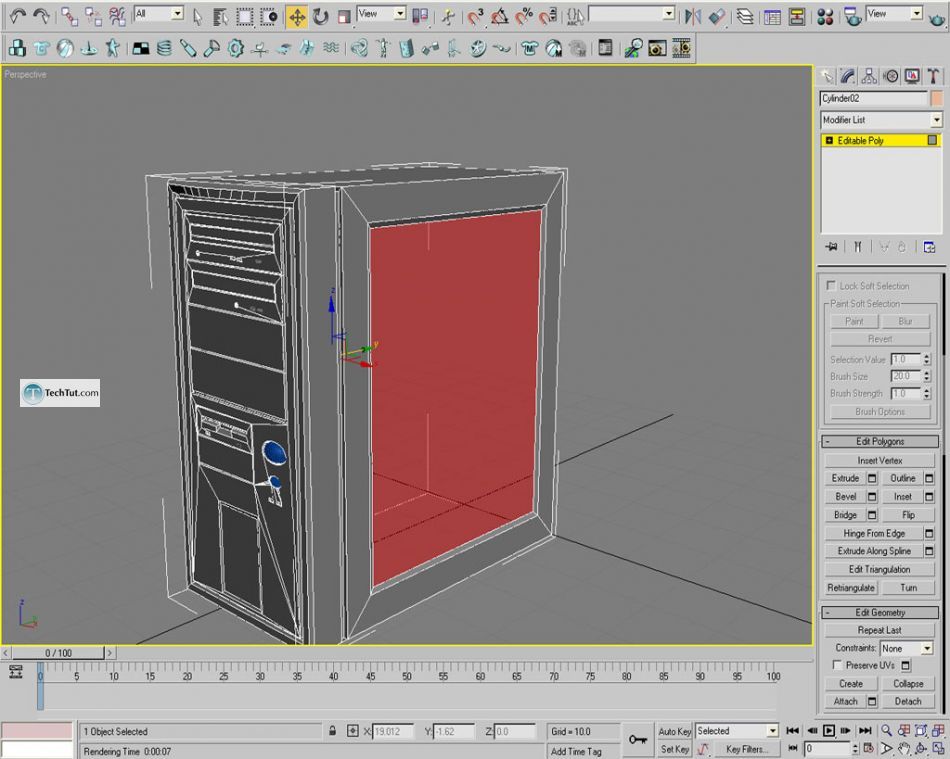Click the Detach button
Image resolution: width=950 pixels, height=759 pixels.
[x=908, y=701]
